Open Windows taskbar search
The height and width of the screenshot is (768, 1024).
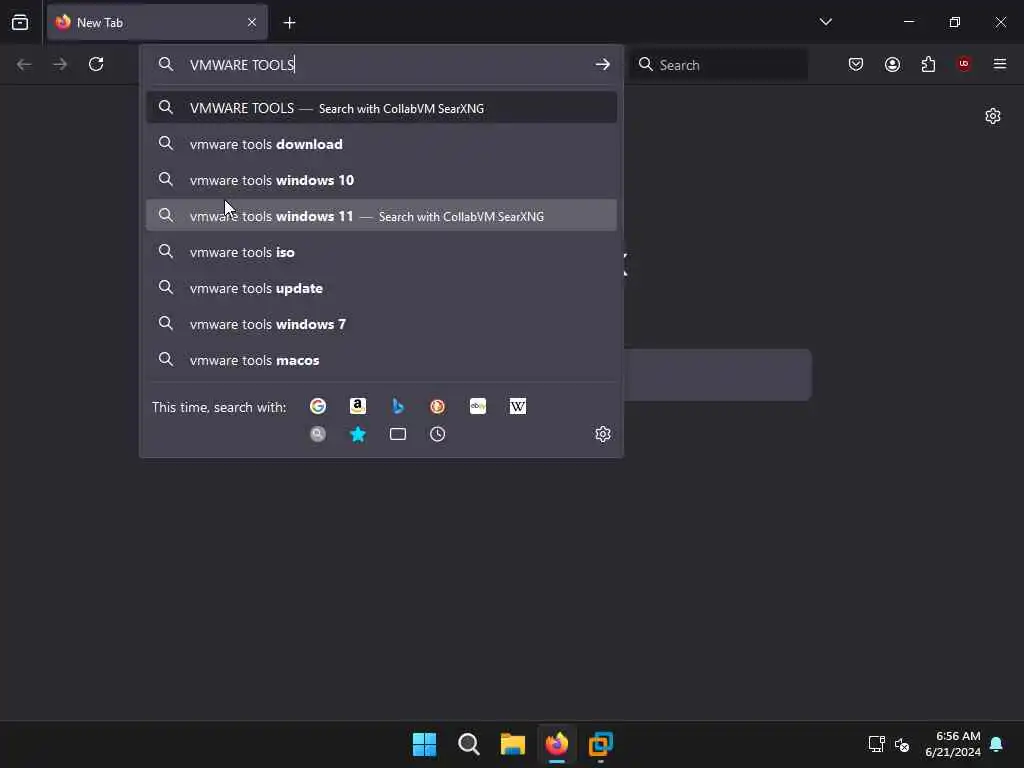[x=468, y=744]
